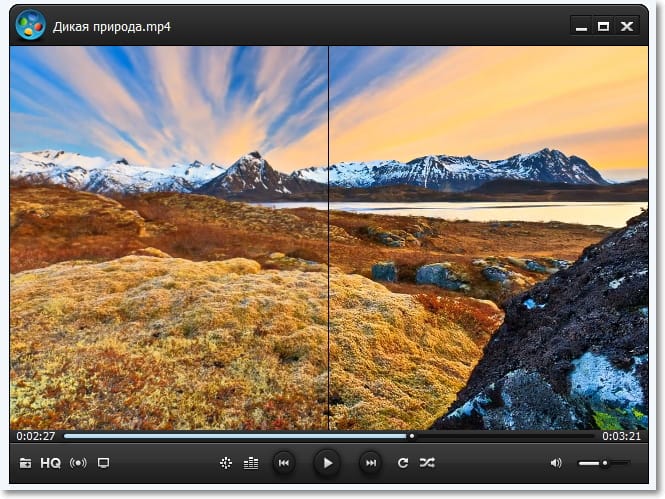Enable the surround sound effect icon
This screenshot has width=665, height=499.
click(x=78, y=463)
